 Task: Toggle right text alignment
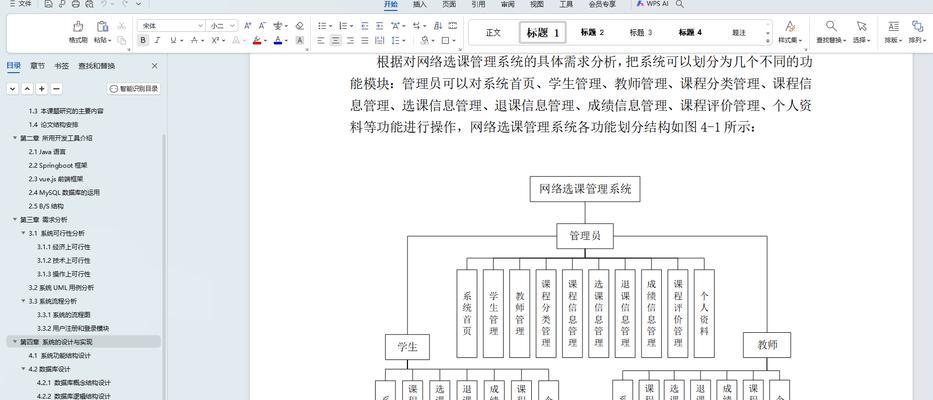pos(350,40)
